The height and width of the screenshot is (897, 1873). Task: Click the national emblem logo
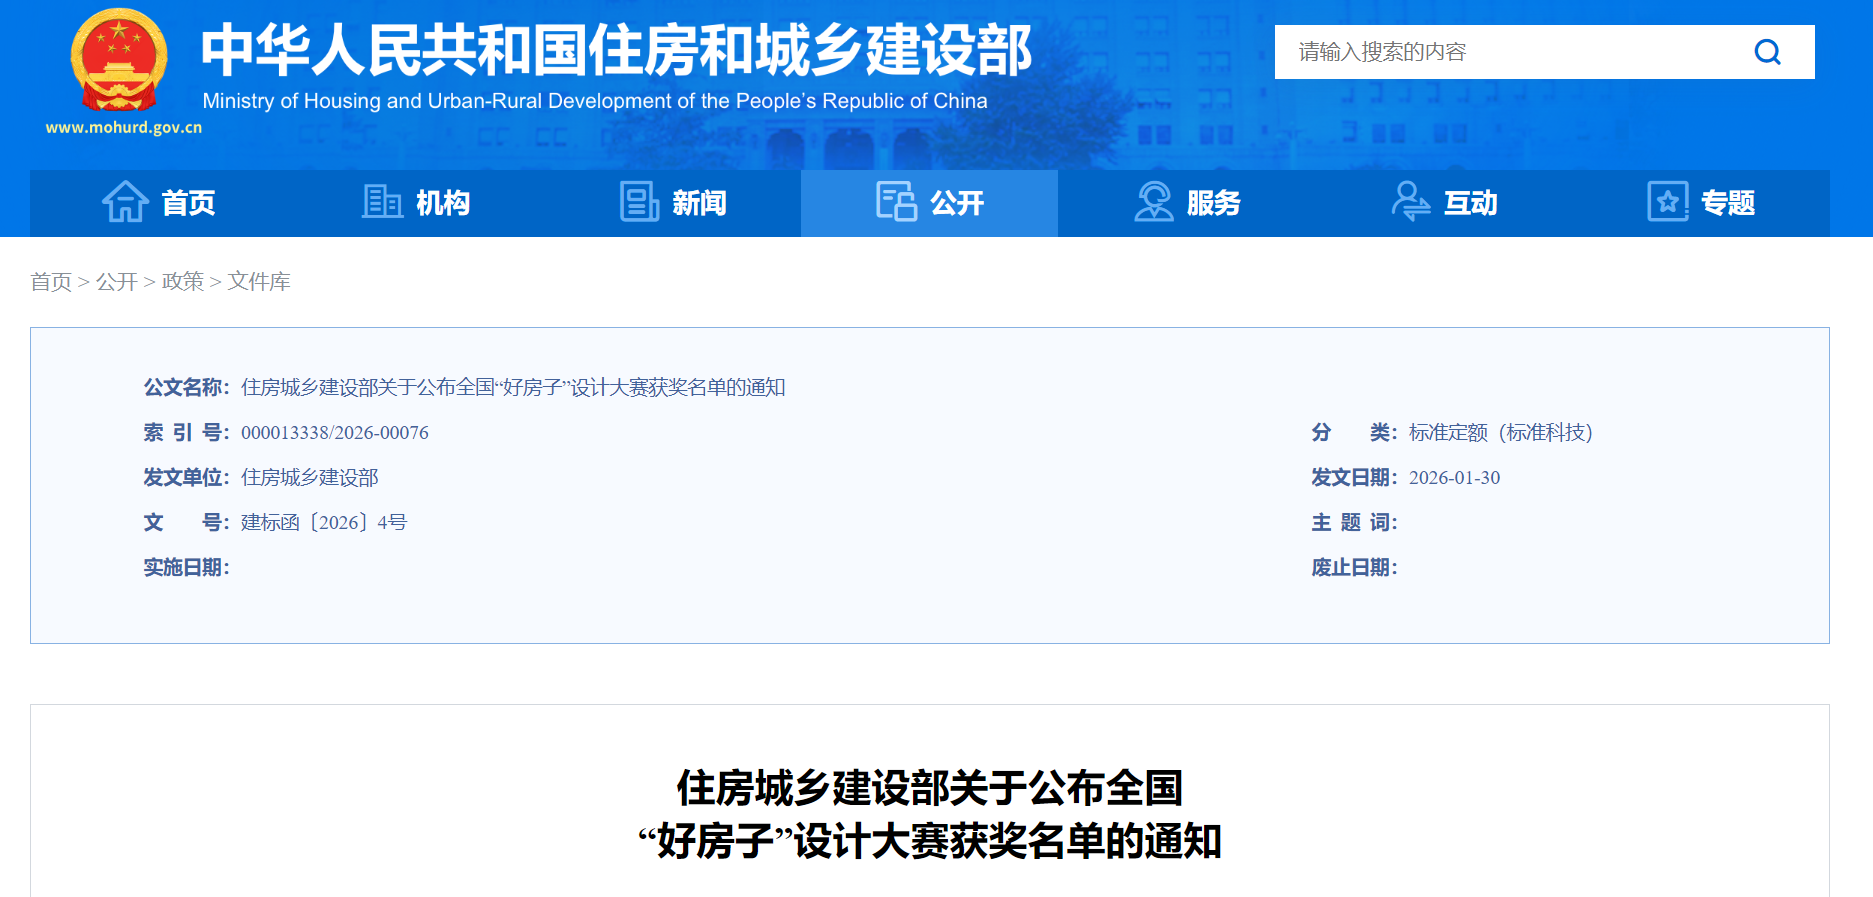click(x=119, y=62)
